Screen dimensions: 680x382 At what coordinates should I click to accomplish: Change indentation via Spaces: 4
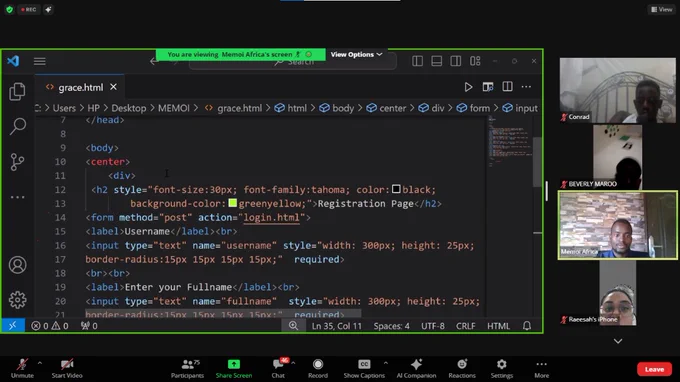pyautogui.click(x=392, y=326)
